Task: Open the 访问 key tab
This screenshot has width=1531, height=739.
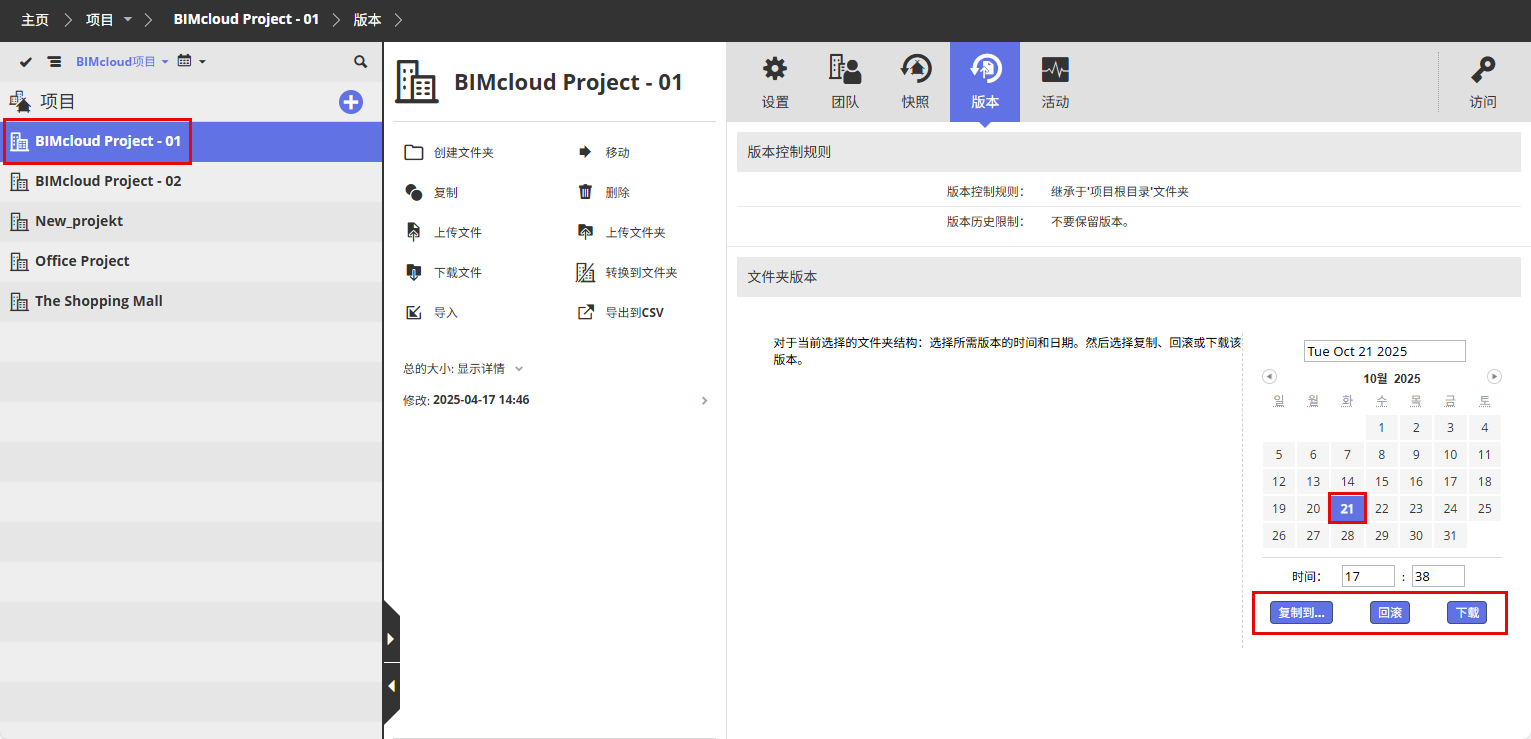Action: coord(1483,82)
